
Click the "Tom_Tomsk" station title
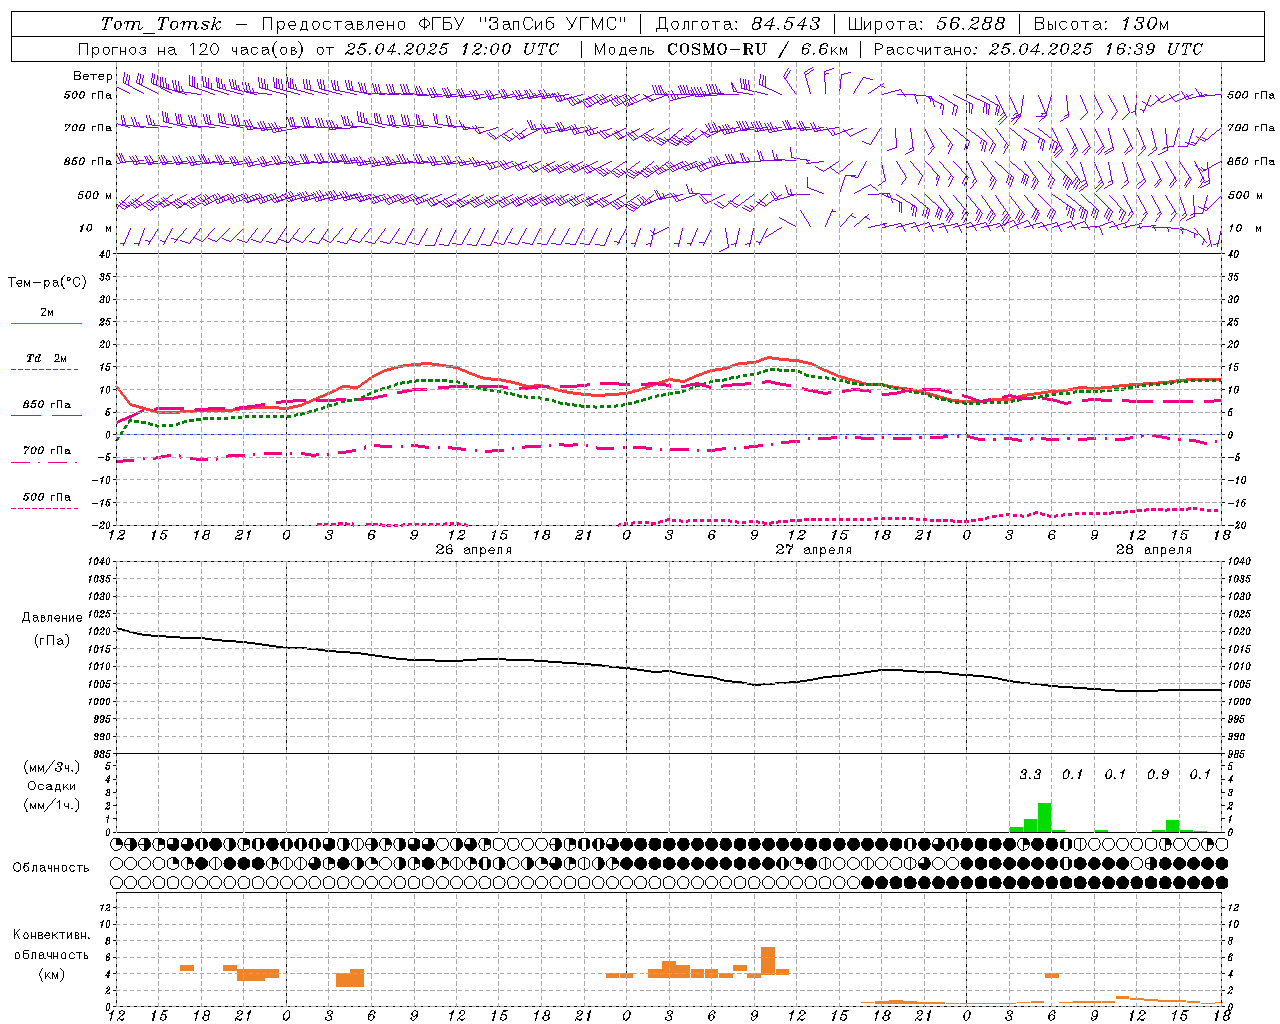coord(160,24)
